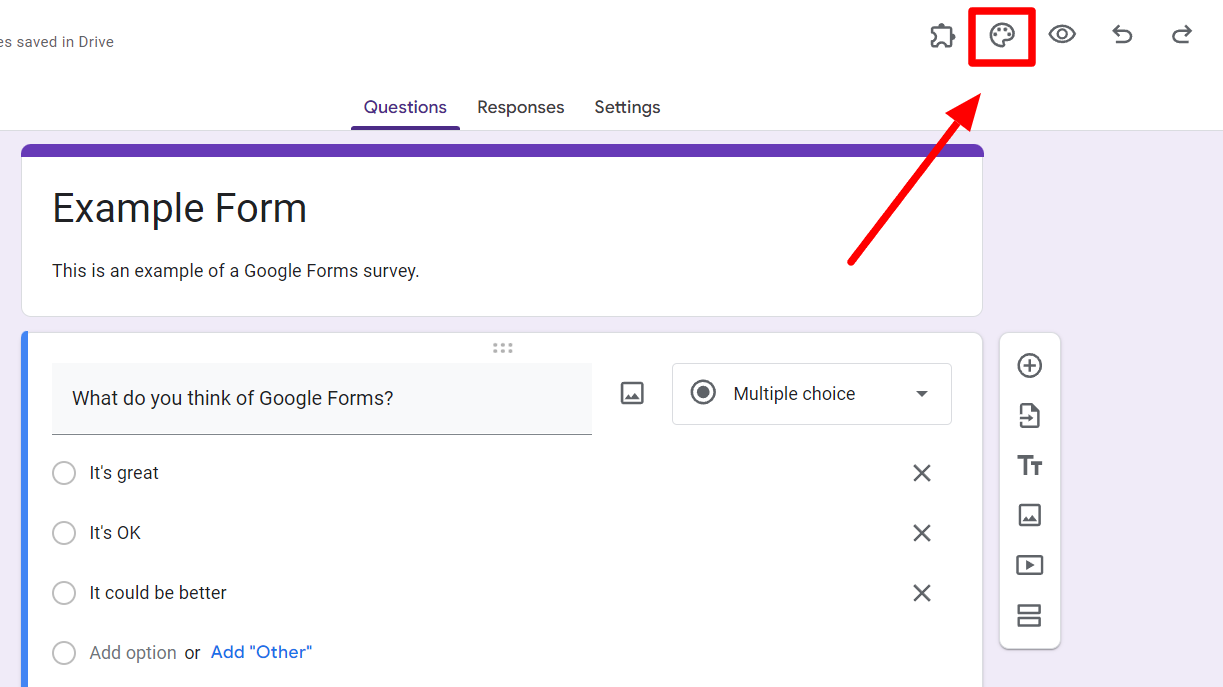This screenshot has height=687, width=1223.
Task: Redo the last change
Action: (x=1182, y=36)
